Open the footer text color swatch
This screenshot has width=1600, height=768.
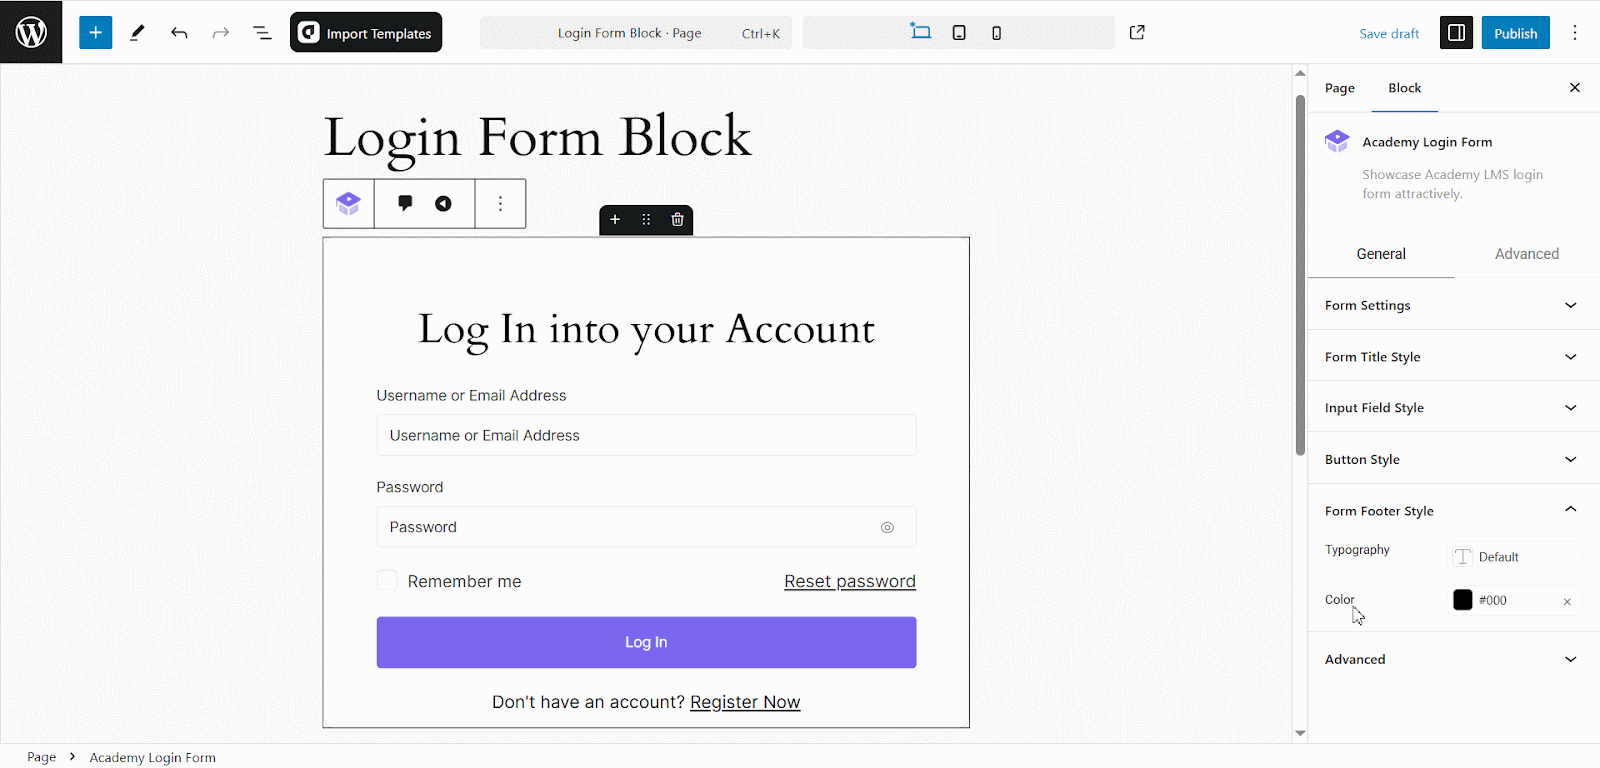(1462, 600)
